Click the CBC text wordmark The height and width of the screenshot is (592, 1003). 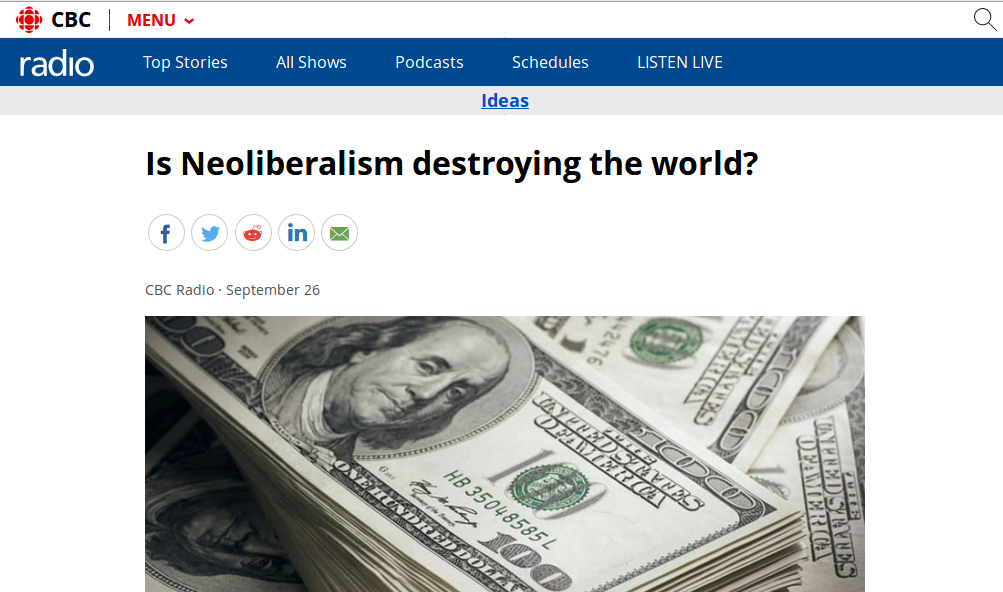coord(71,20)
